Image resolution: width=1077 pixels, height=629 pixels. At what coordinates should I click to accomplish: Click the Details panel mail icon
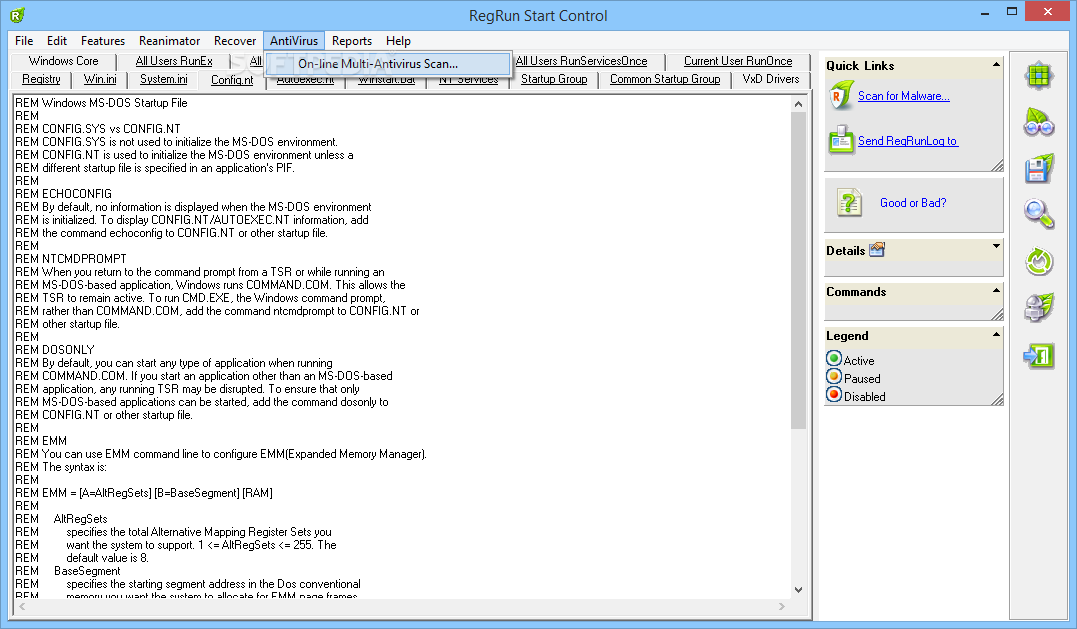pos(877,250)
